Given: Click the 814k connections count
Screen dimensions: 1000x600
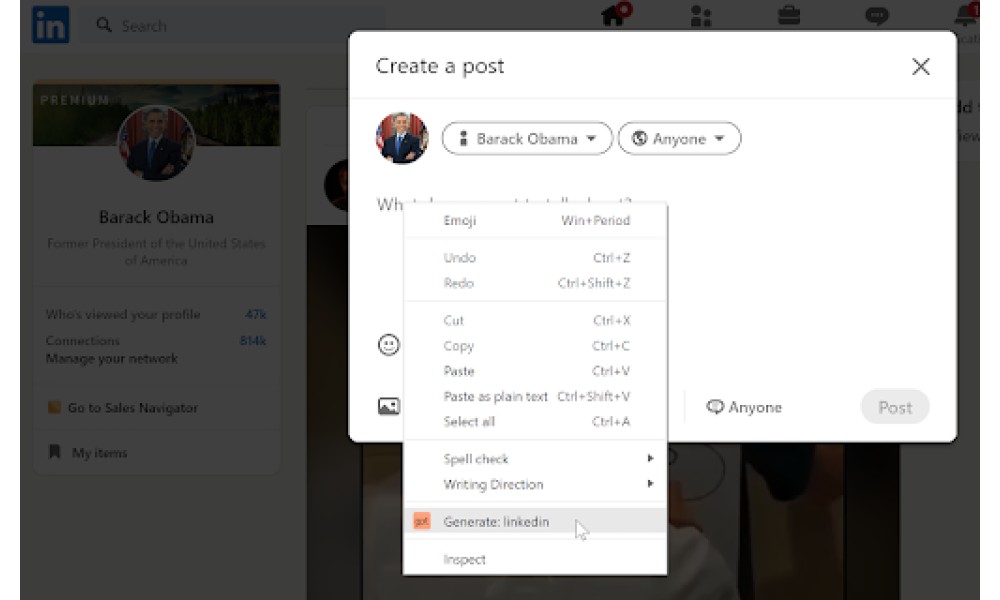Looking at the screenshot, I should pyautogui.click(x=253, y=340).
